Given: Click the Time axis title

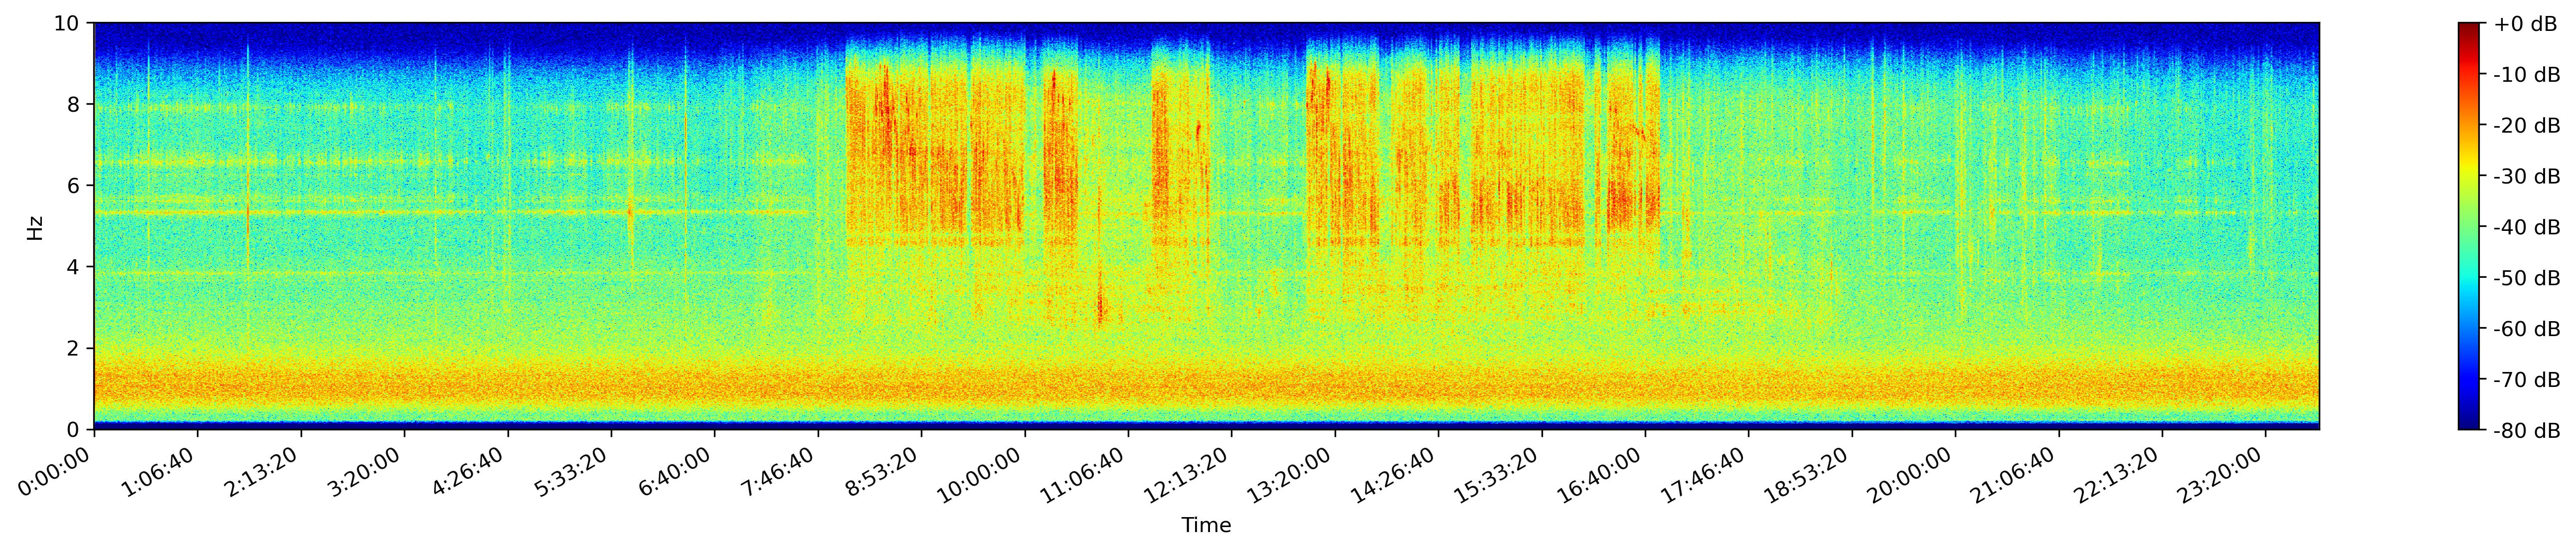Looking at the screenshot, I should pyautogui.click(x=1206, y=525).
